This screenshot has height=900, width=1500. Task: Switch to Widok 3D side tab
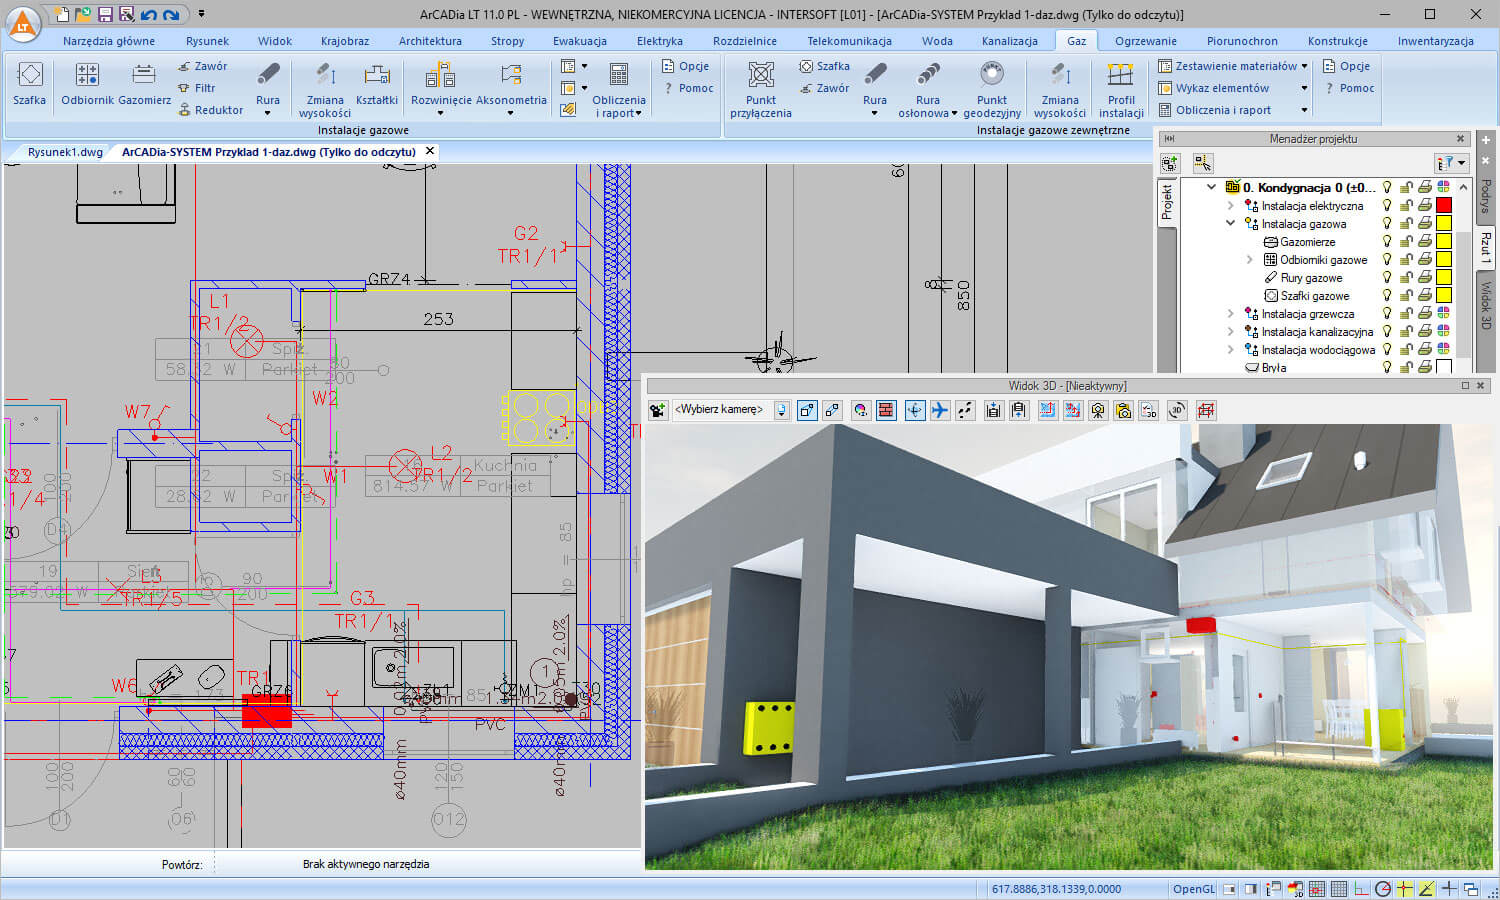(x=1486, y=305)
